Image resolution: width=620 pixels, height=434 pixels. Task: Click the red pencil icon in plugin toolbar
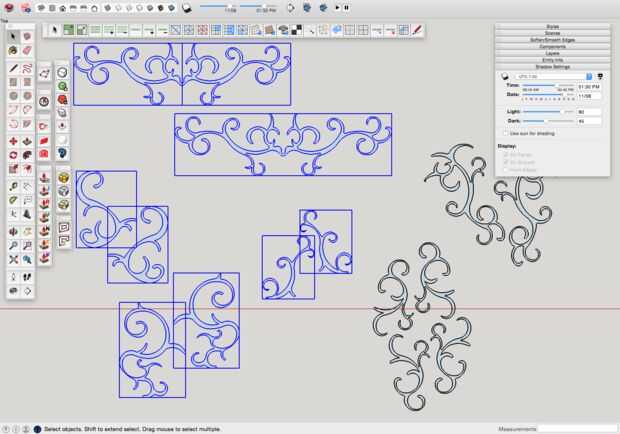click(x=417, y=30)
